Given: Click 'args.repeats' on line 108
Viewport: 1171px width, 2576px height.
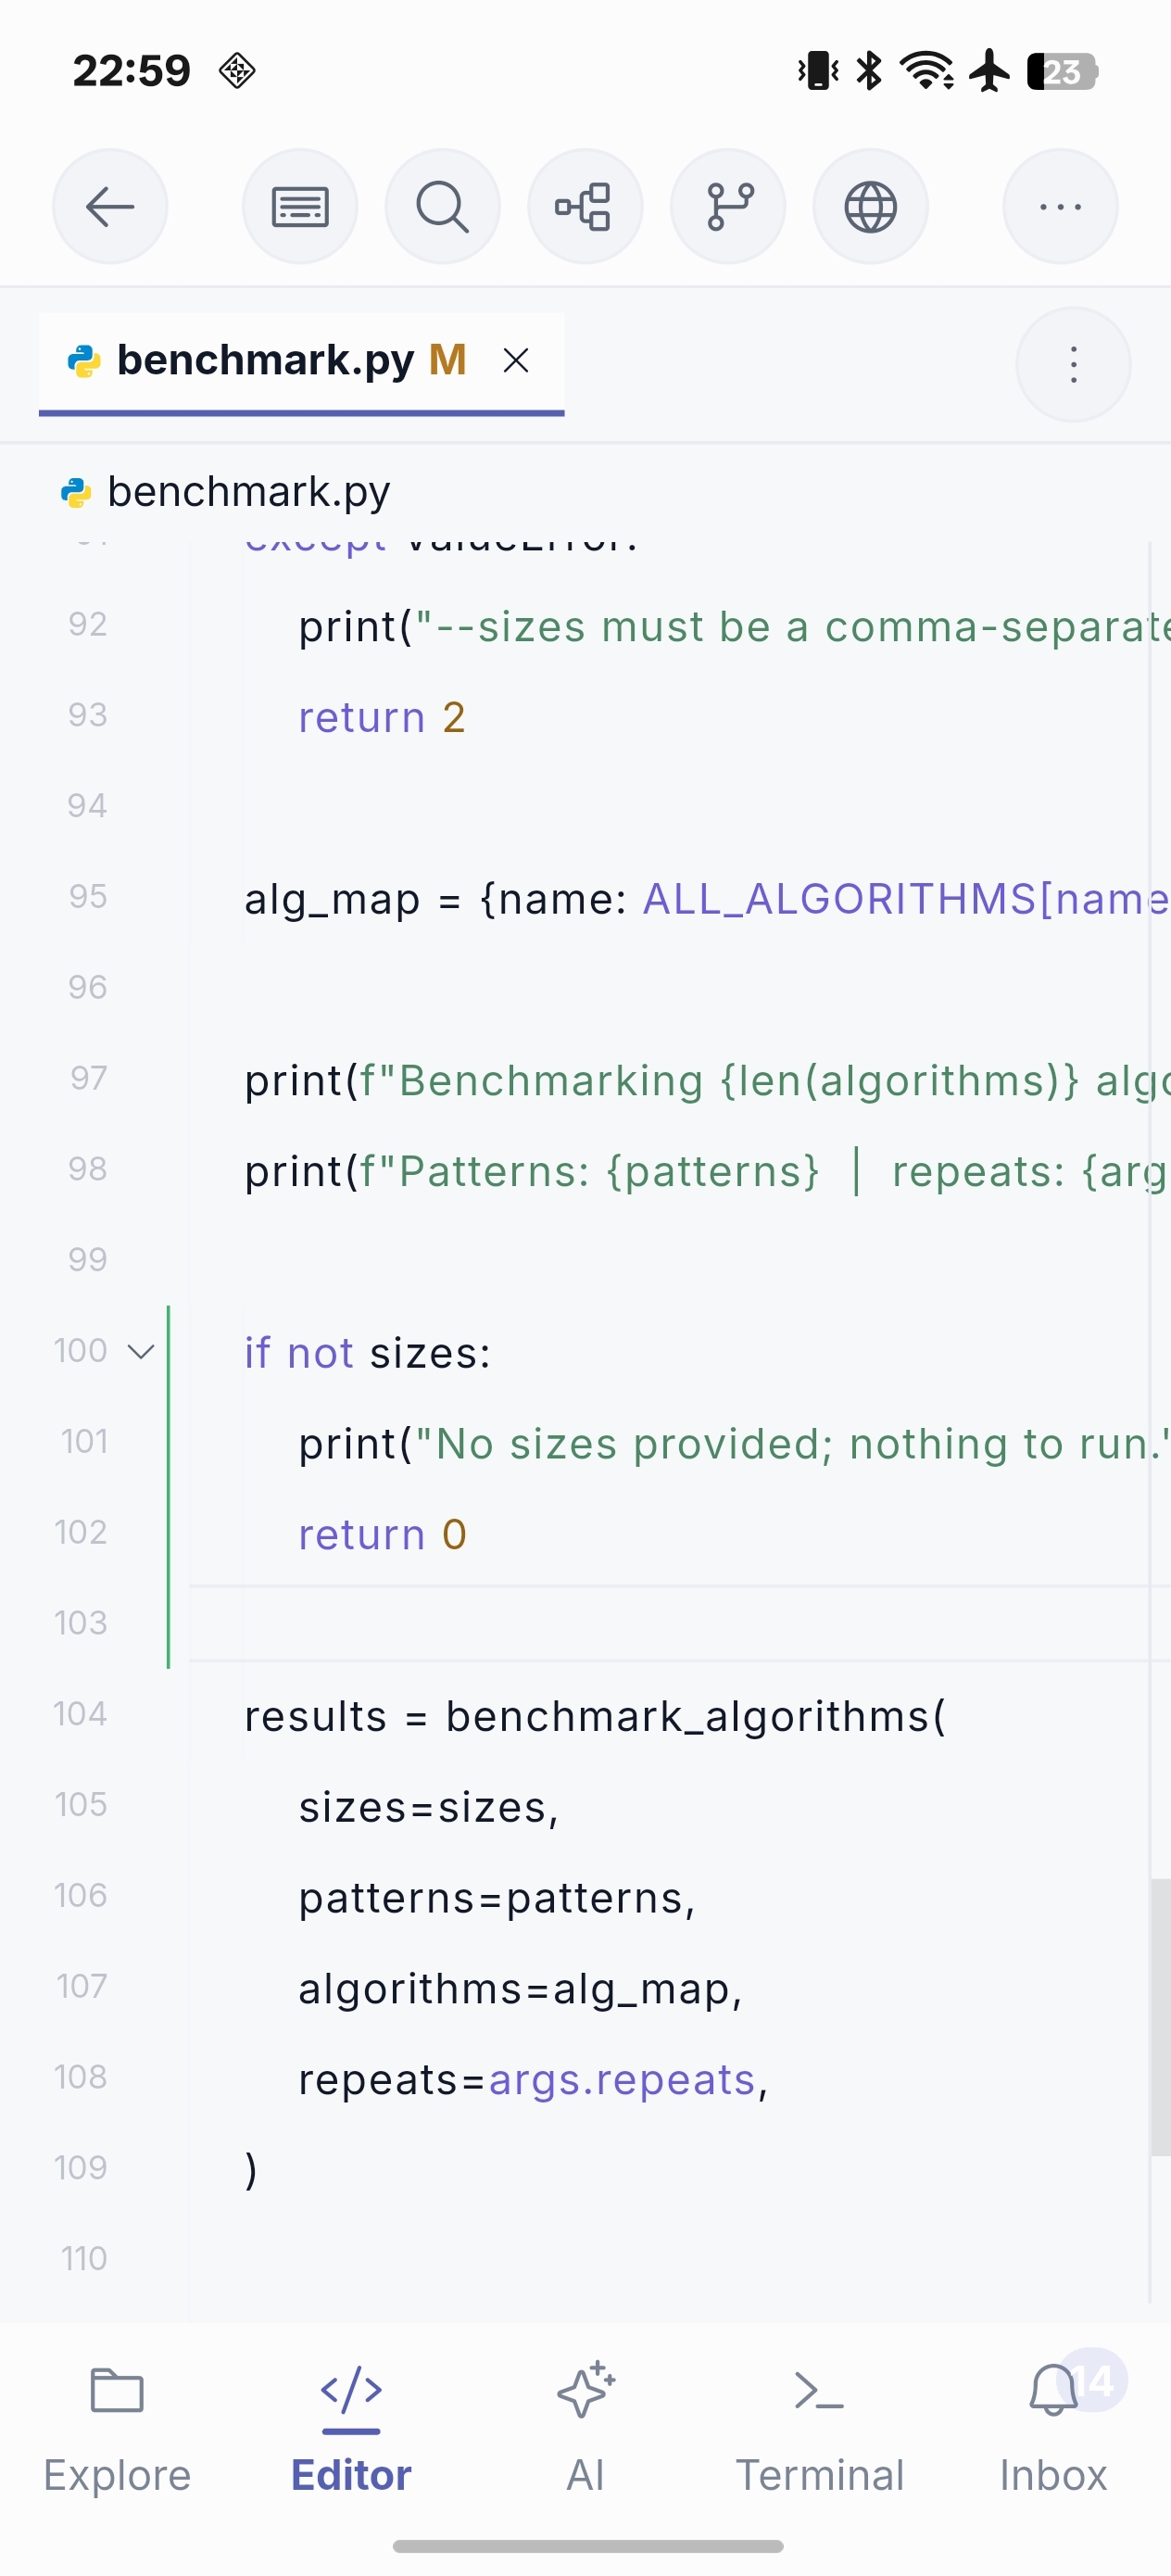Looking at the screenshot, I should click(x=622, y=2080).
